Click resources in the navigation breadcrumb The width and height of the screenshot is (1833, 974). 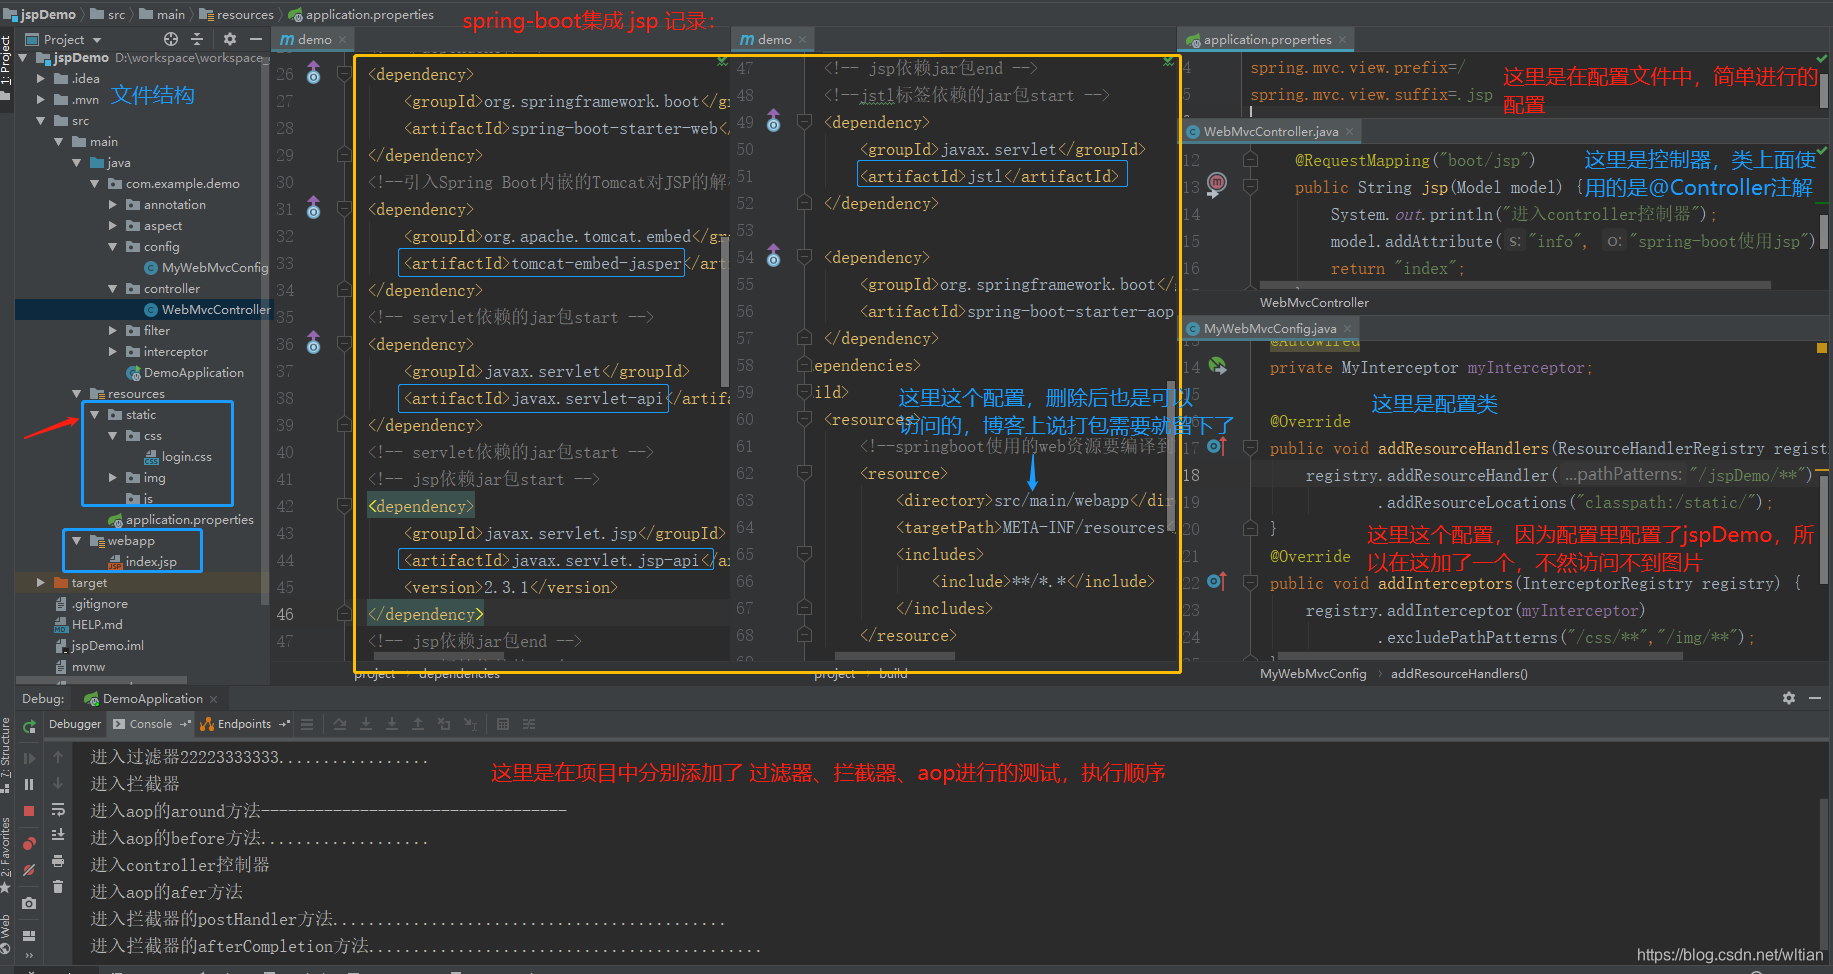click(237, 14)
